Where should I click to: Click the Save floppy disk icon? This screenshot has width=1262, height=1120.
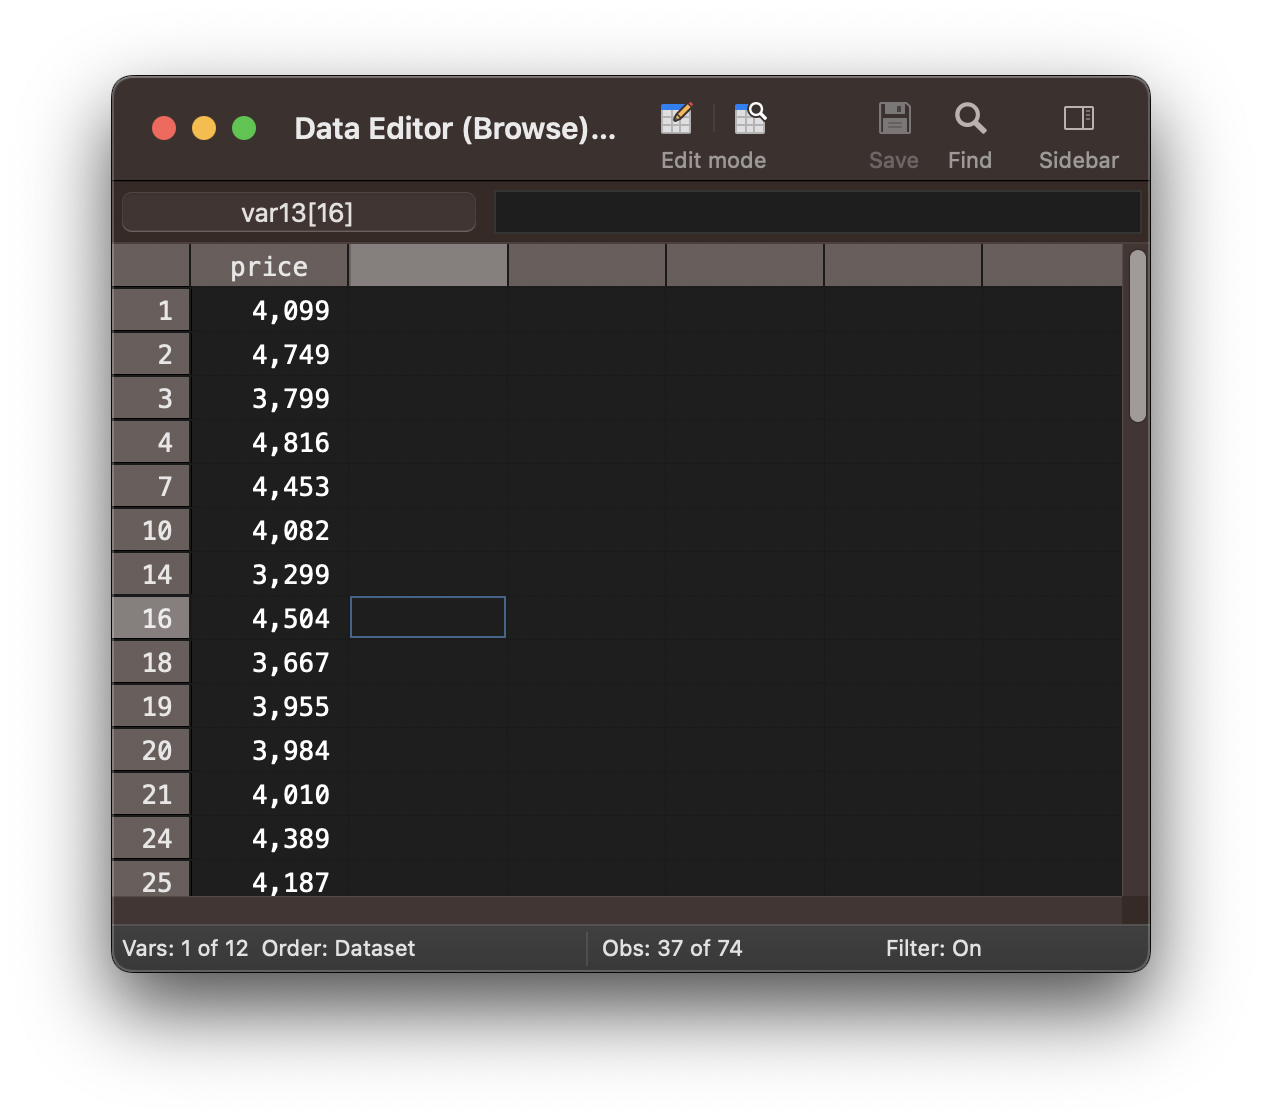pyautogui.click(x=893, y=119)
